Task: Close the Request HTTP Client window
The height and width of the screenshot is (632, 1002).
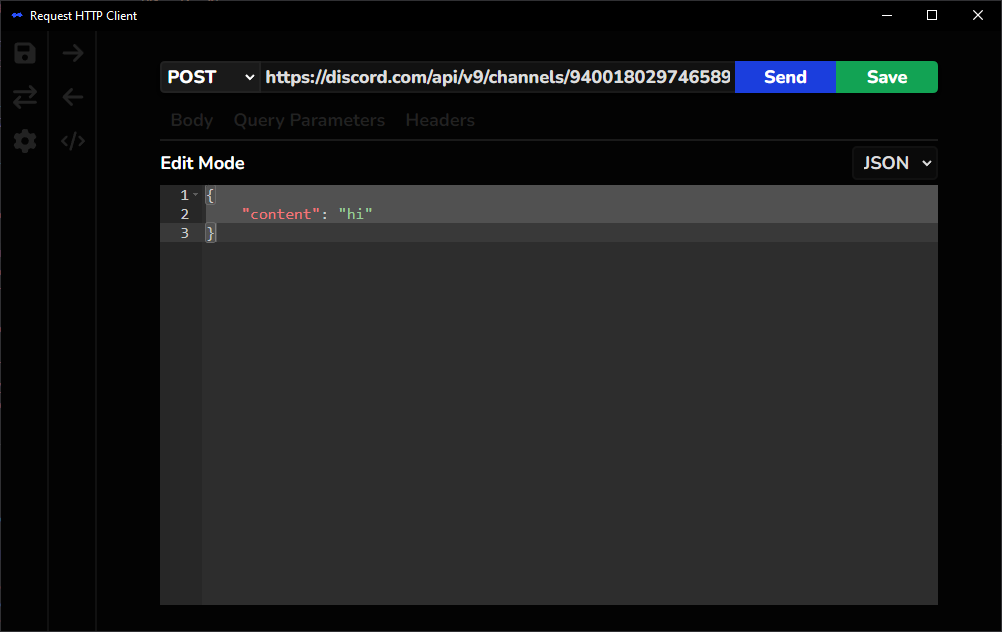Action: [x=978, y=15]
